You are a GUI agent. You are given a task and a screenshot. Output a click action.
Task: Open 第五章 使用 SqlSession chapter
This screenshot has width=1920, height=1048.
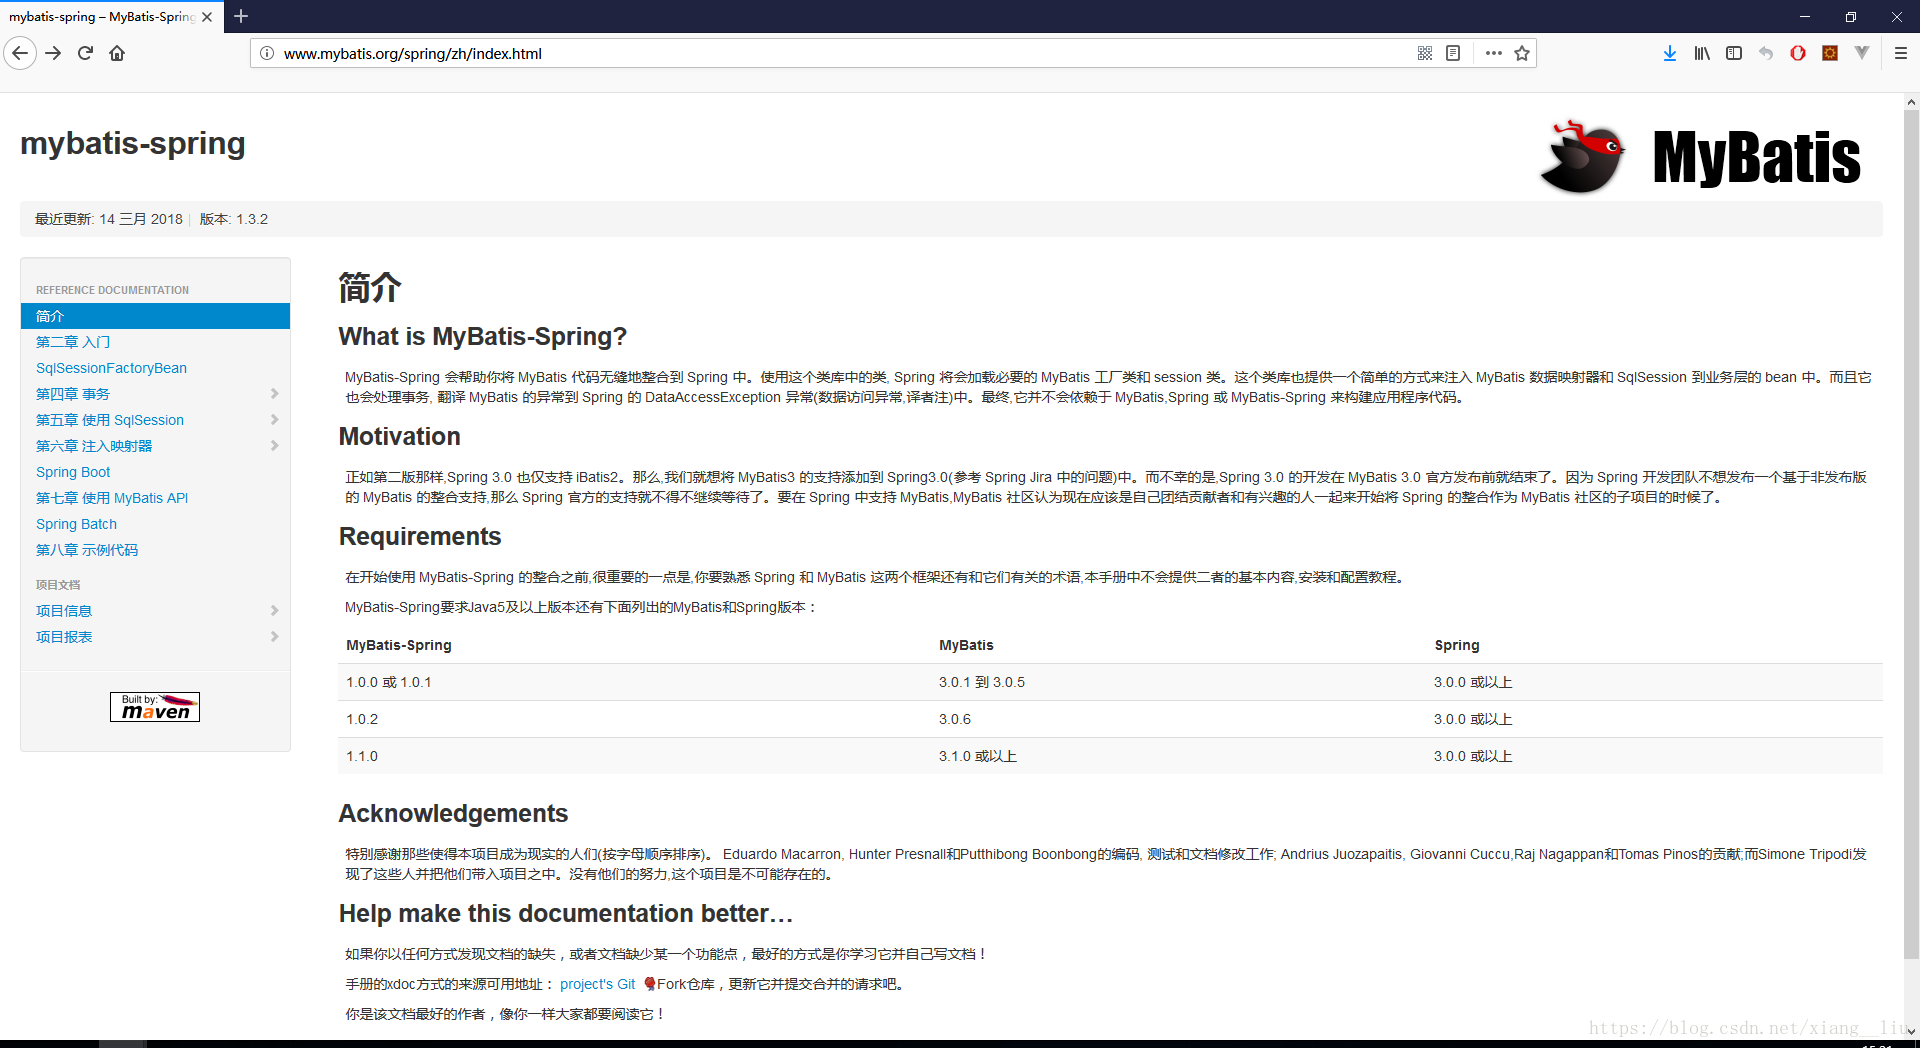click(x=110, y=420)
